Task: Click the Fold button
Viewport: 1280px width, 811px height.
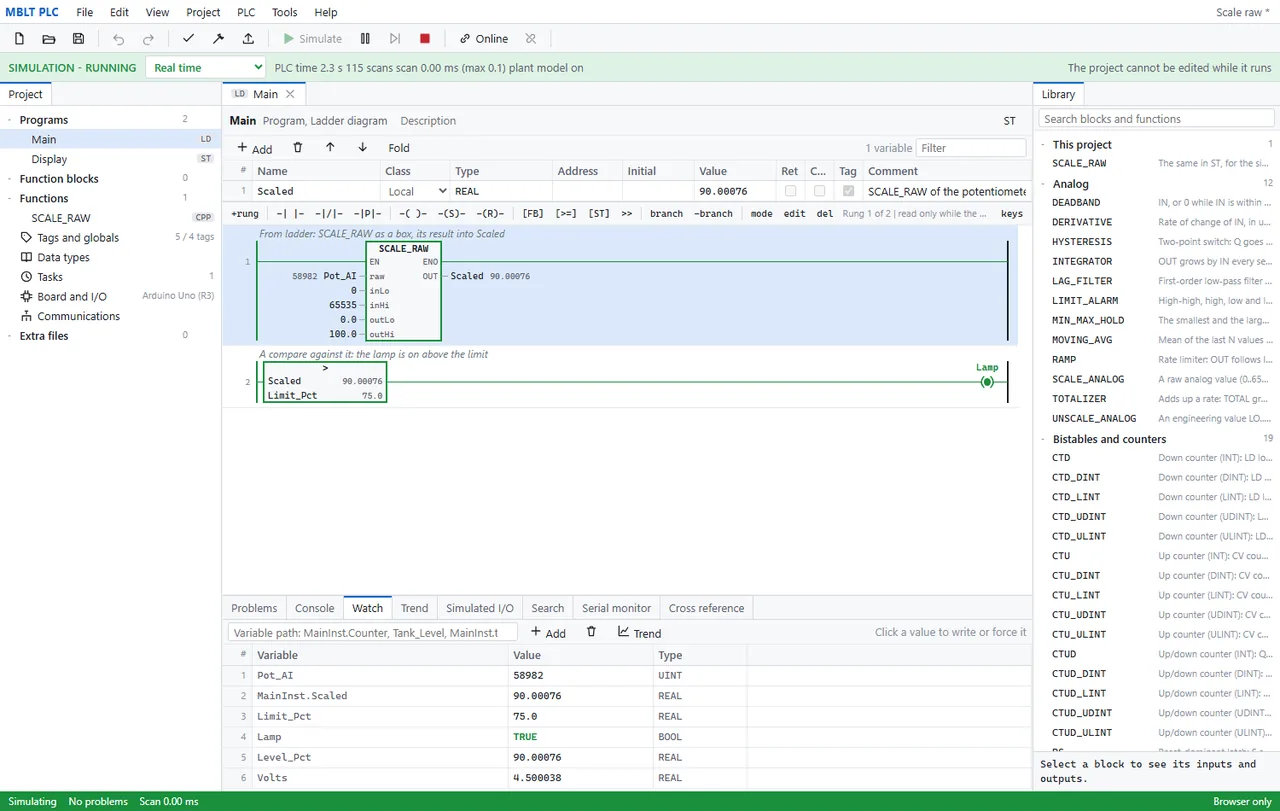Action: coord(399,148)
